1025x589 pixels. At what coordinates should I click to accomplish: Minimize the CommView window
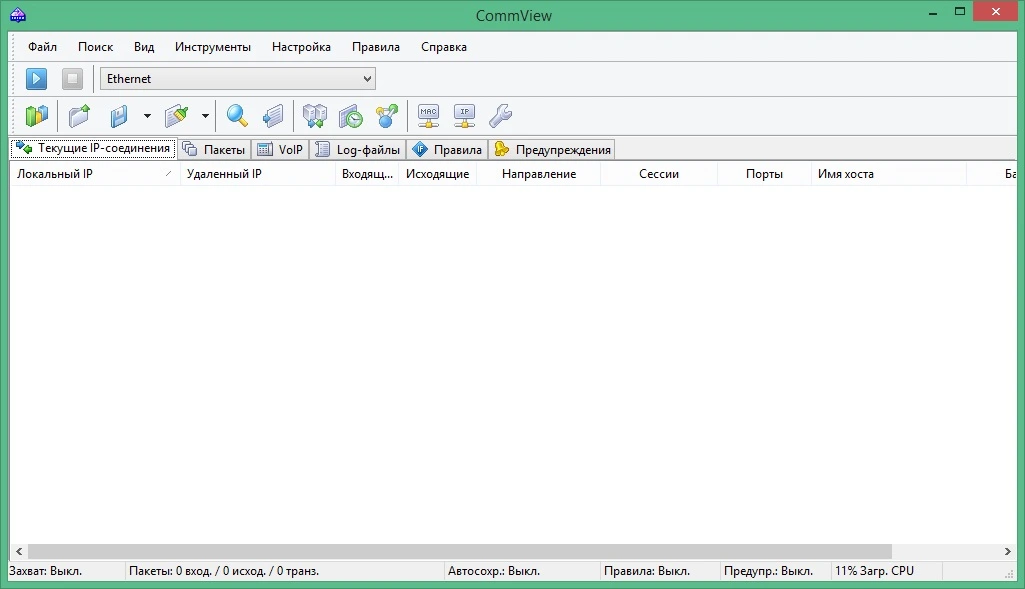(x=933, y=12)
